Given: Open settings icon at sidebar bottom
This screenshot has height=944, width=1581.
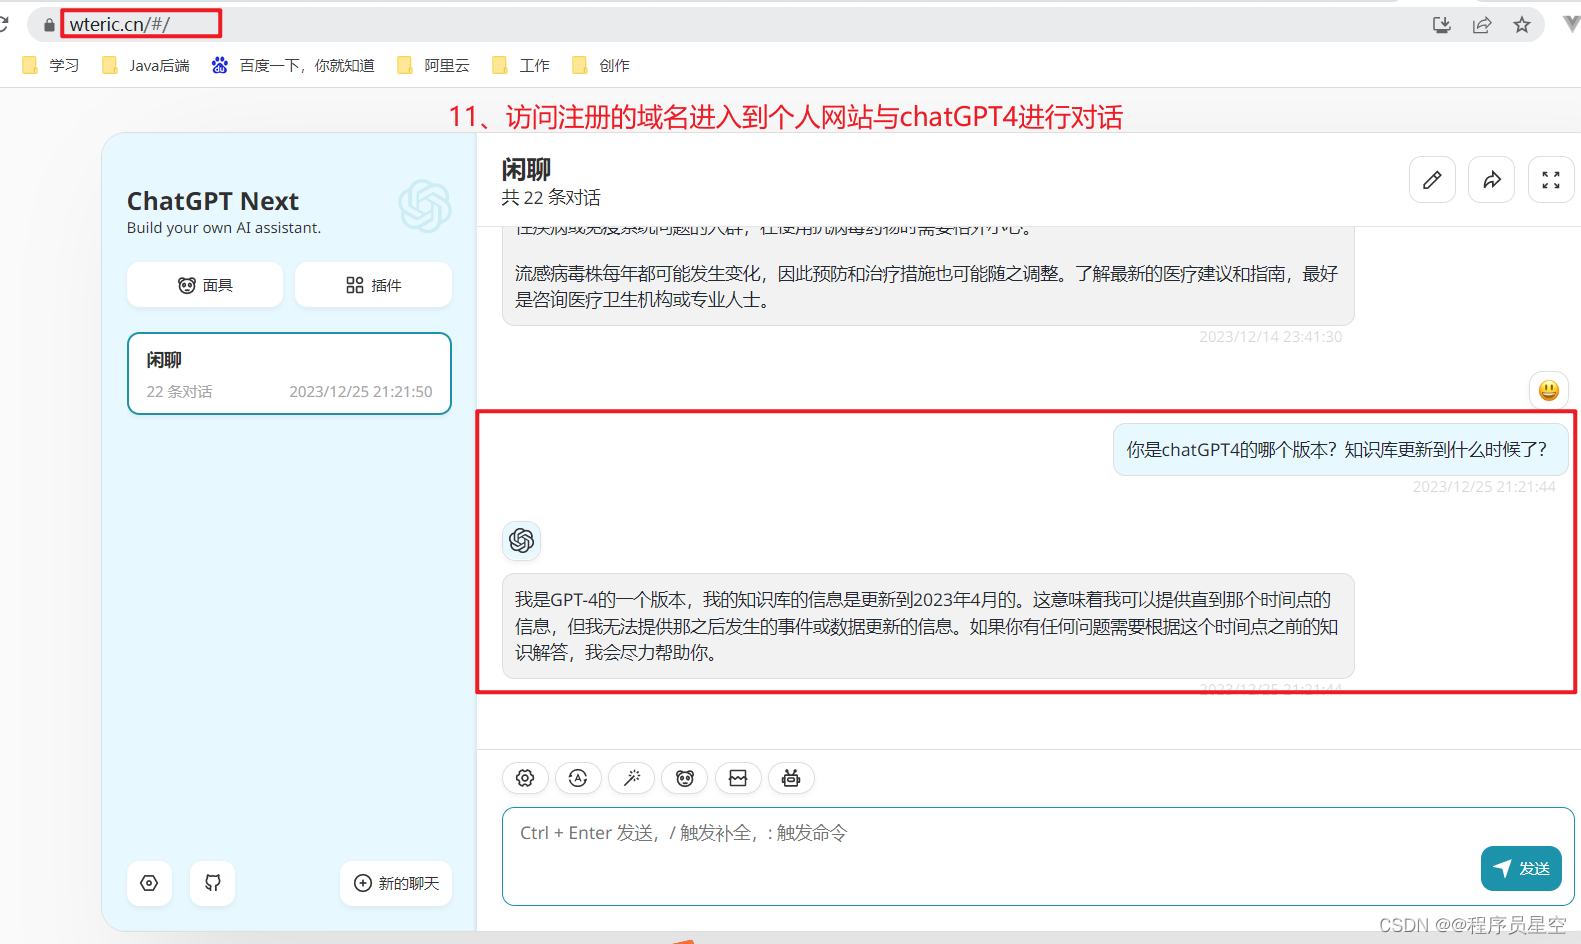Looking at the screenshot, I should tap(149, 883).
